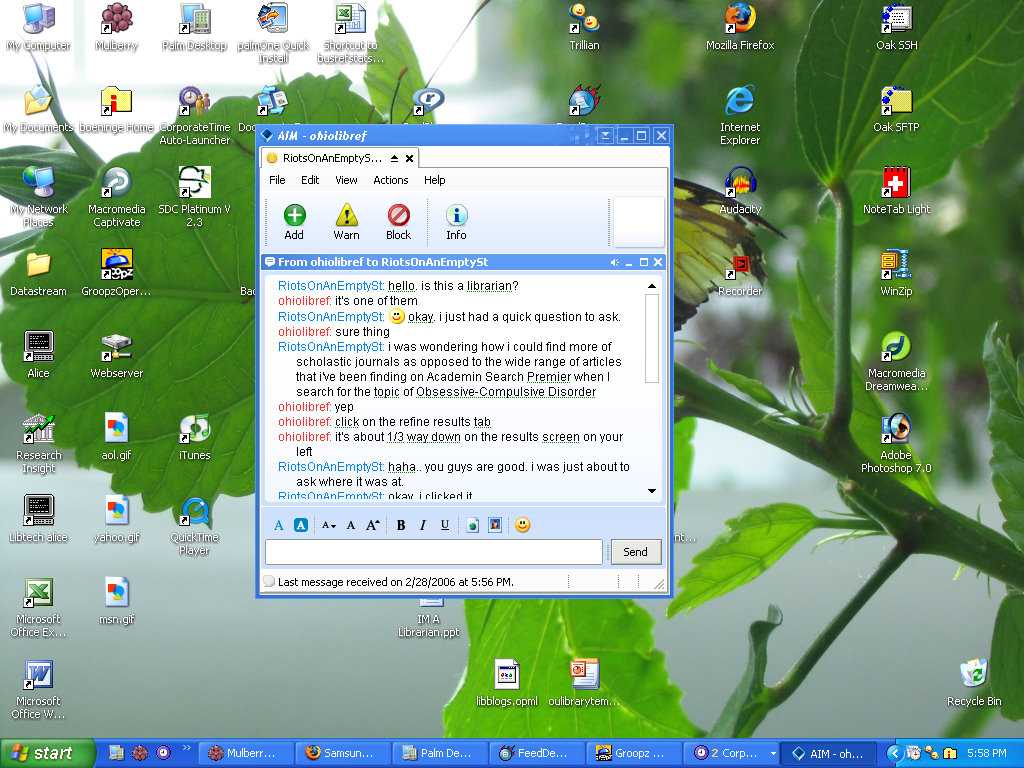Open the iTunes desktop icon
This screenshot has height=768, width=1024.
(195, 438)
